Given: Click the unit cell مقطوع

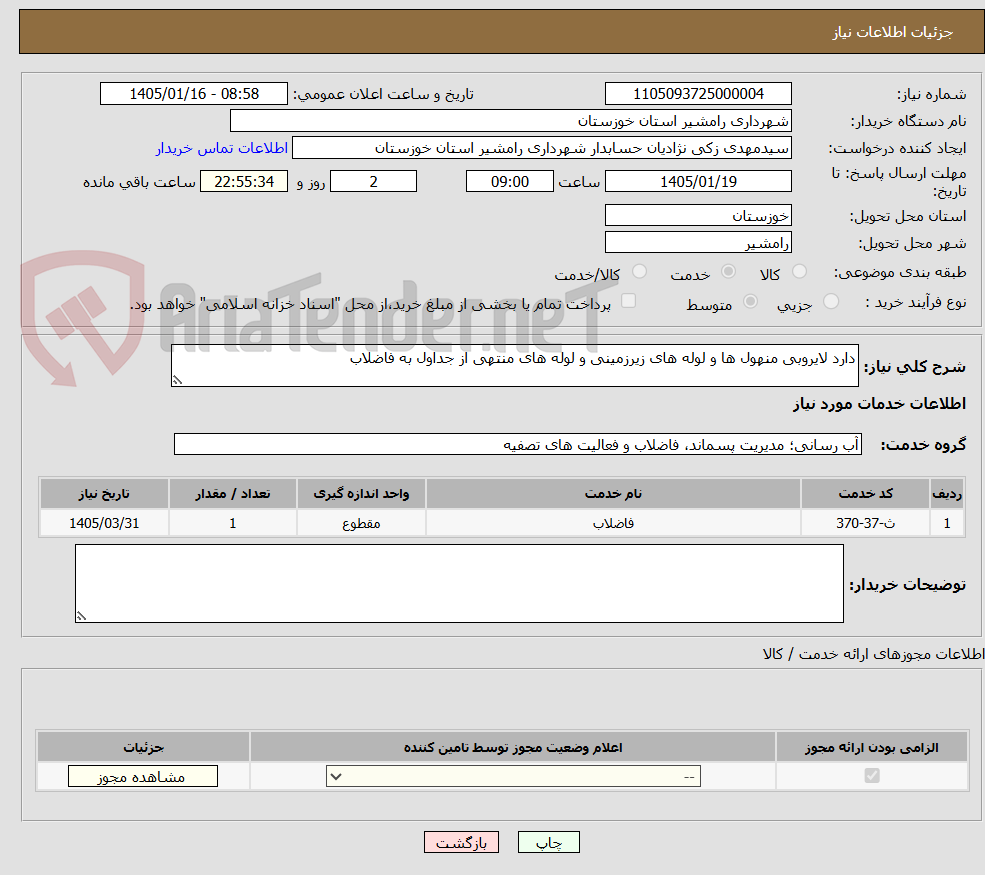Looking at the screenshot, I should pyautogui.click(x=361, y=523).
